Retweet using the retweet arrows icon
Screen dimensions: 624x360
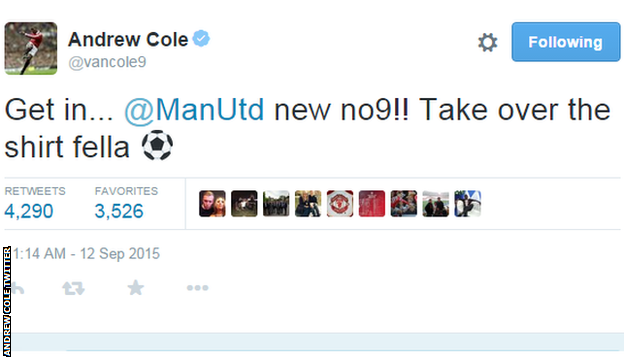74,288
